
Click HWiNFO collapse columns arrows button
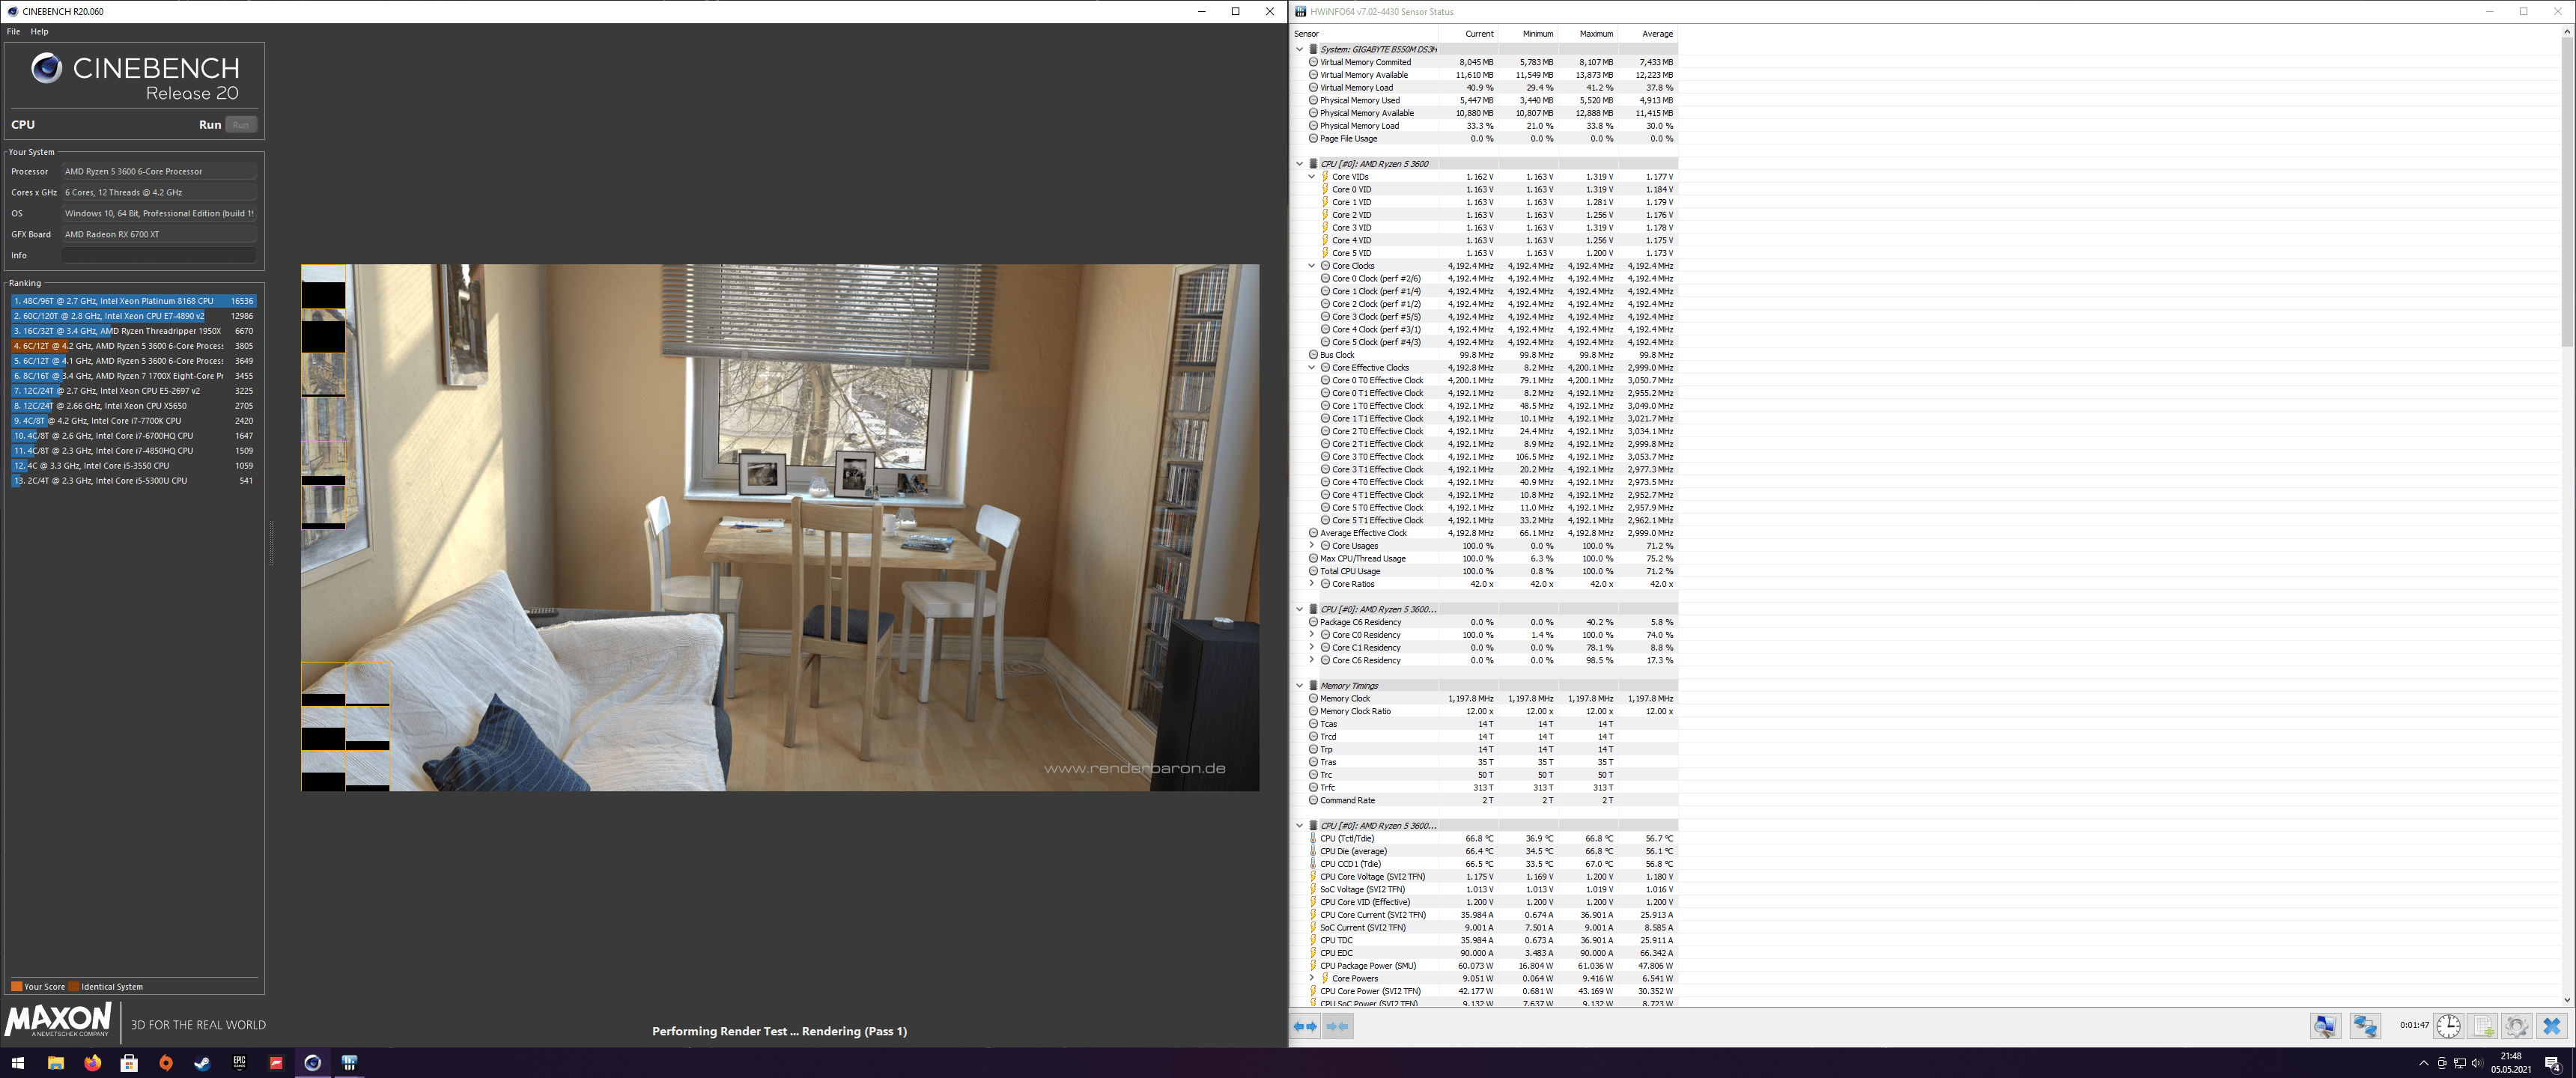1338,1026
